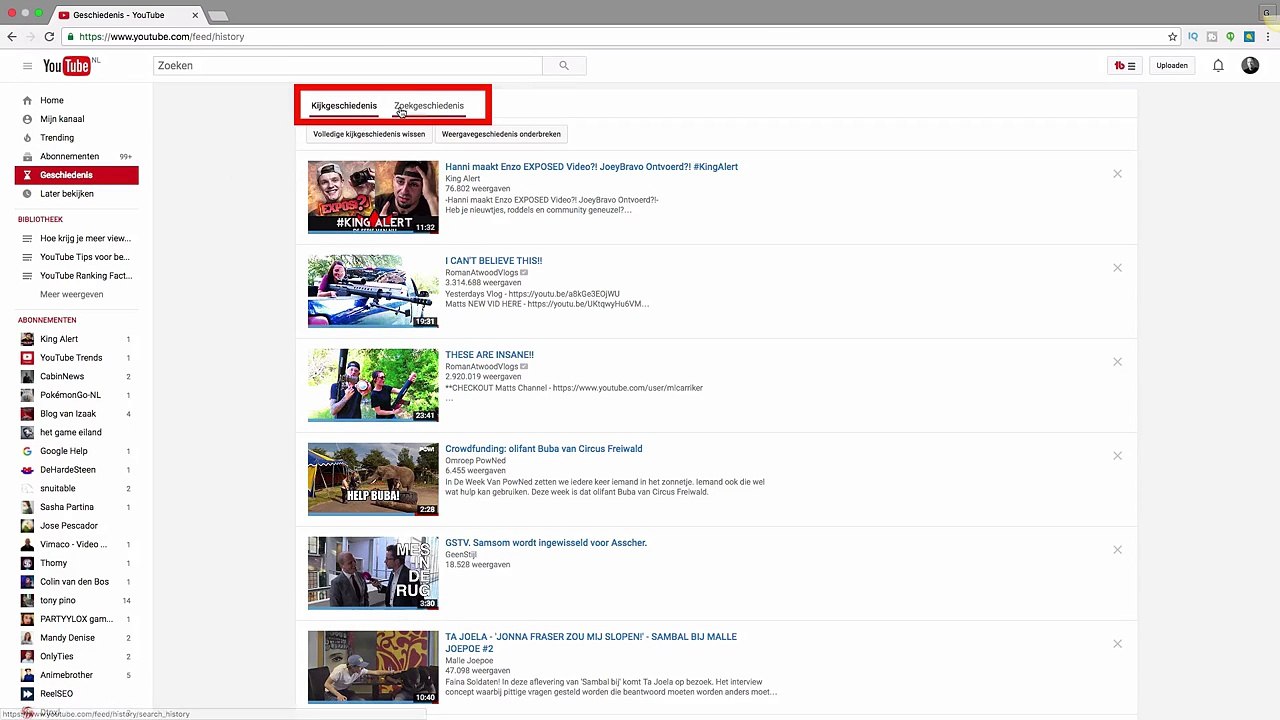Click the Chrome profile button labeled G

point(1267,13)
